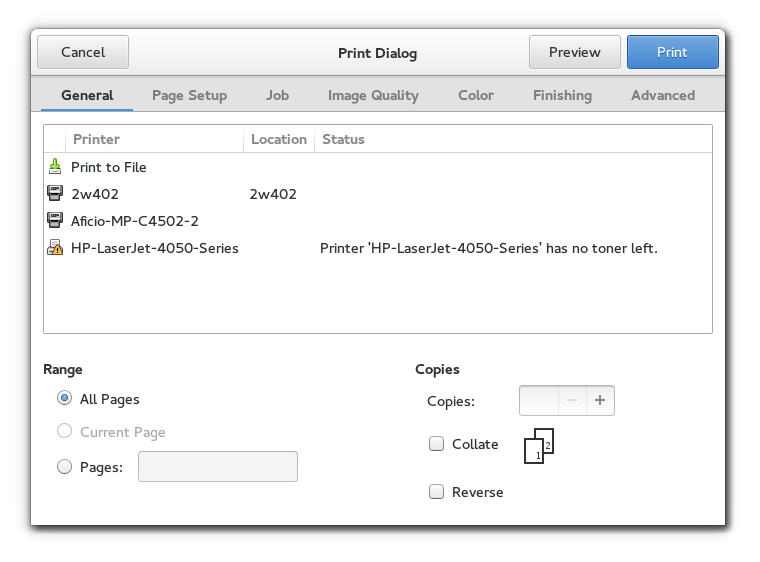This screenshot has width=760, height=562.
Task: Switch to the Page Setup tab
Action: 189,95
